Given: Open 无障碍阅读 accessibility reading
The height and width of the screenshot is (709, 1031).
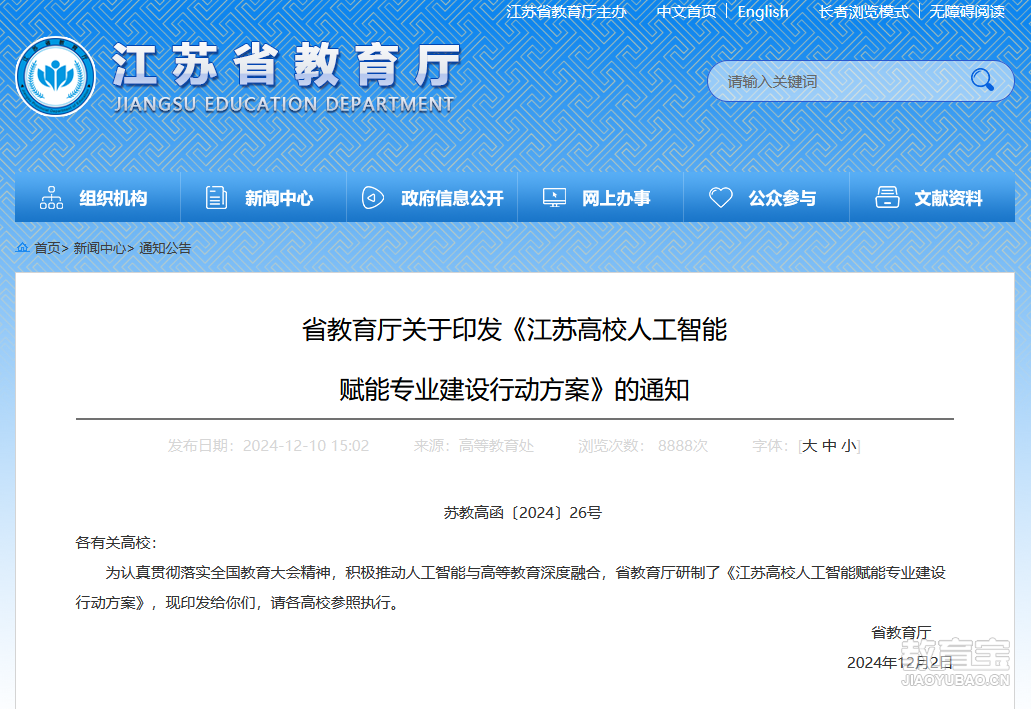Looking at the screenshot, I should (967, 12).
